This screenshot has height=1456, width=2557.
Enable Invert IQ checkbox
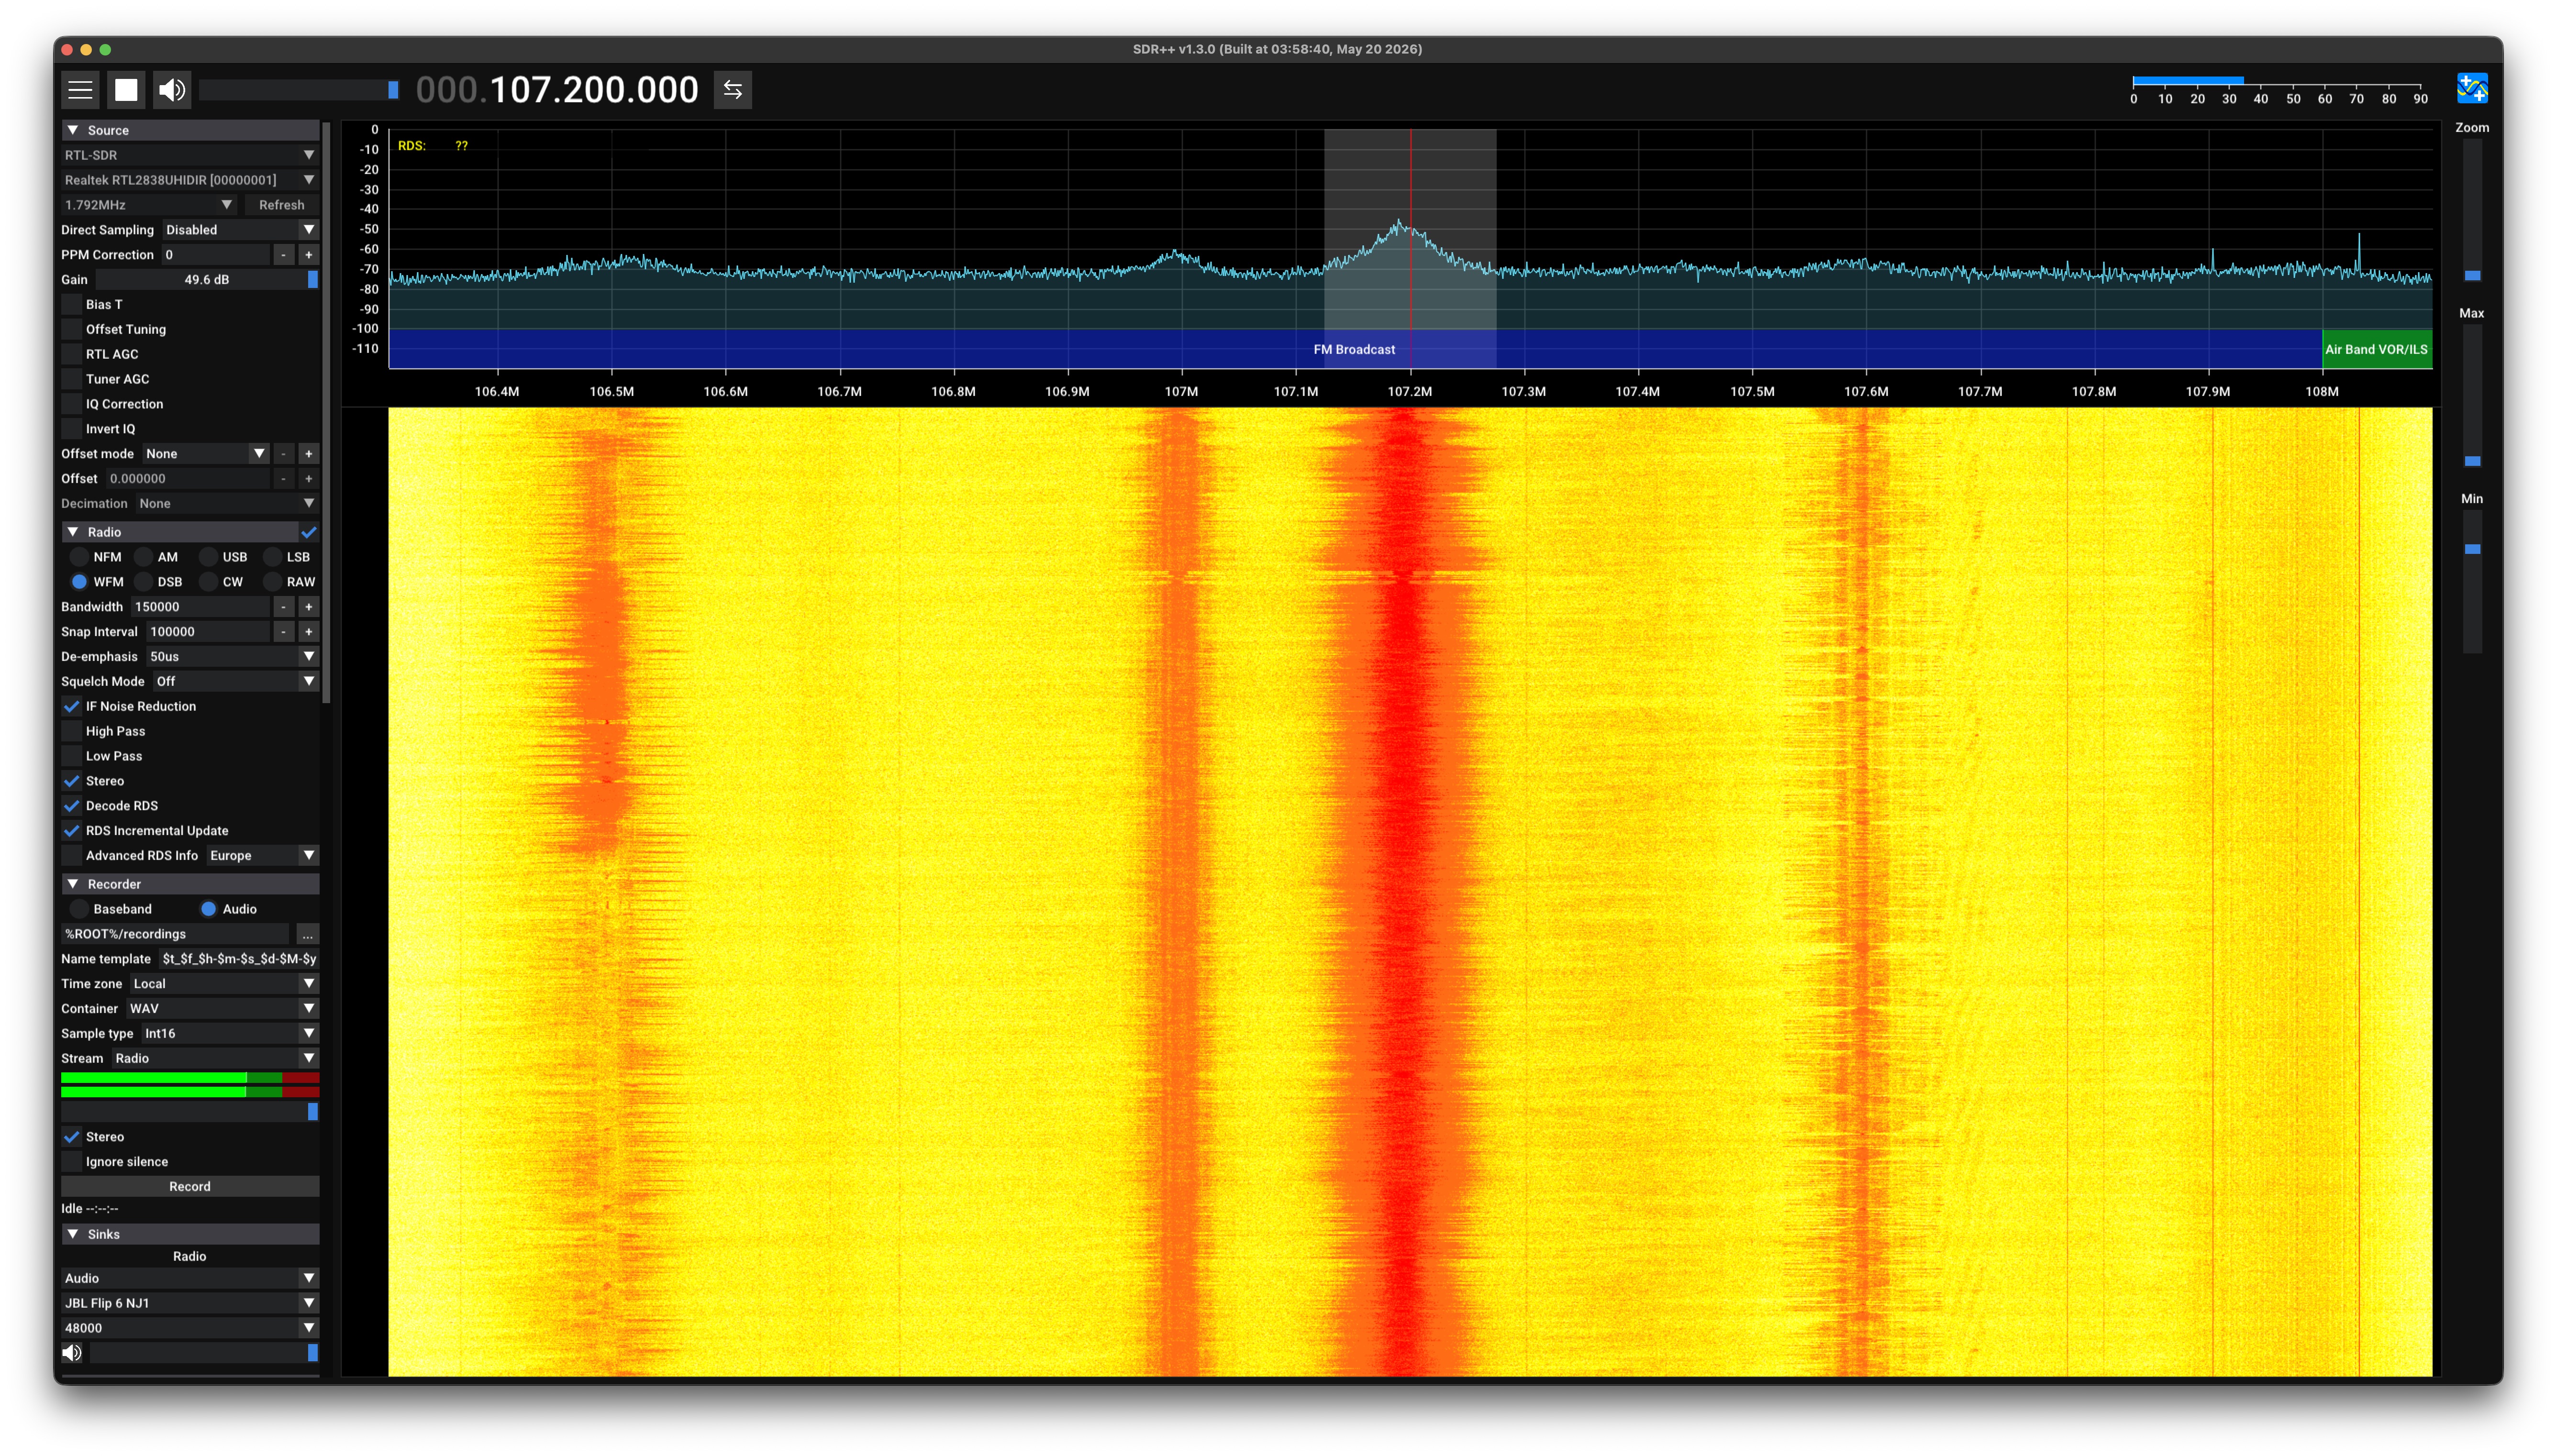(x=71, y=429)
